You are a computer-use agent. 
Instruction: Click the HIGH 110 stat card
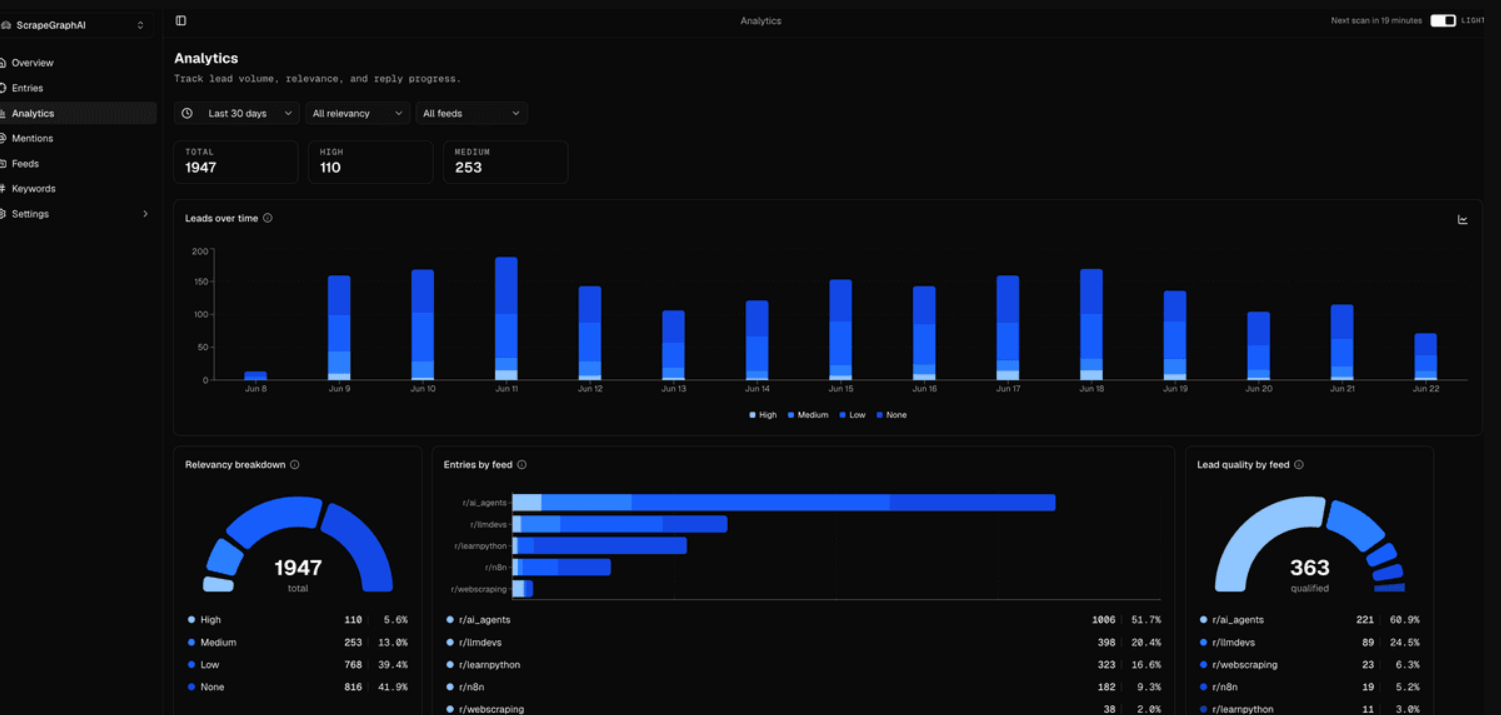pos(370,162)
